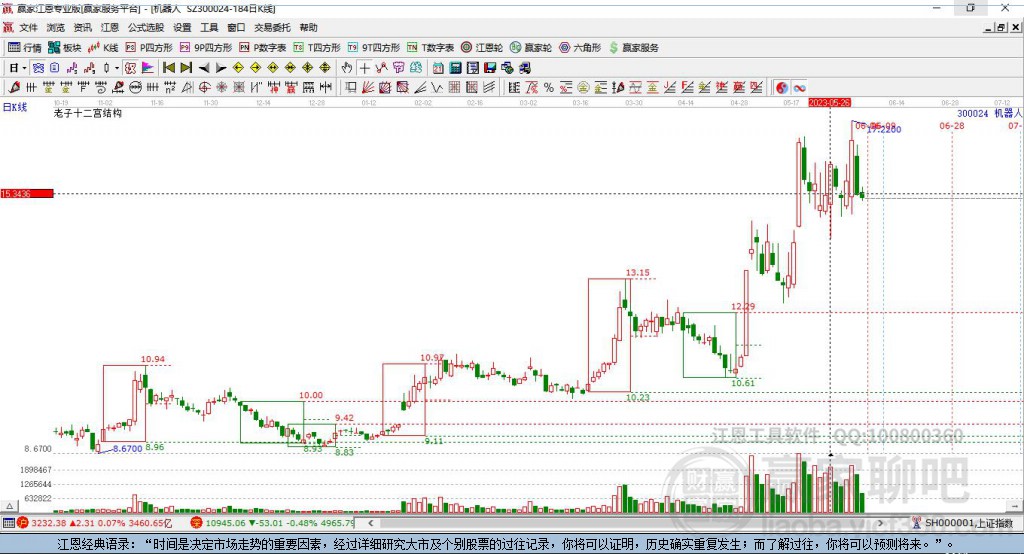The height and width of the screenshot is (554, 1024).
Task: Select the hand pan tool
Action: click(347, 68)
